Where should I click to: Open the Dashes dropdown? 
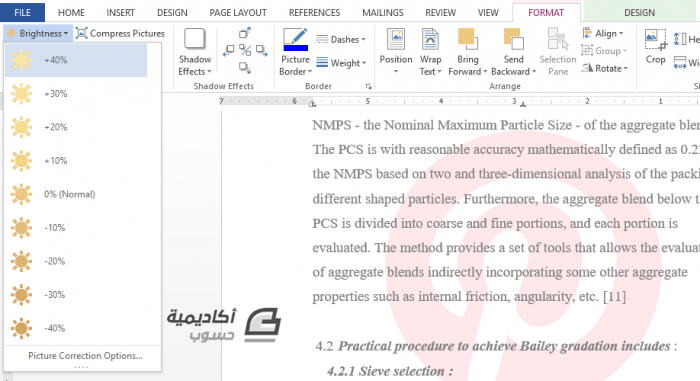tap(341, 40)
